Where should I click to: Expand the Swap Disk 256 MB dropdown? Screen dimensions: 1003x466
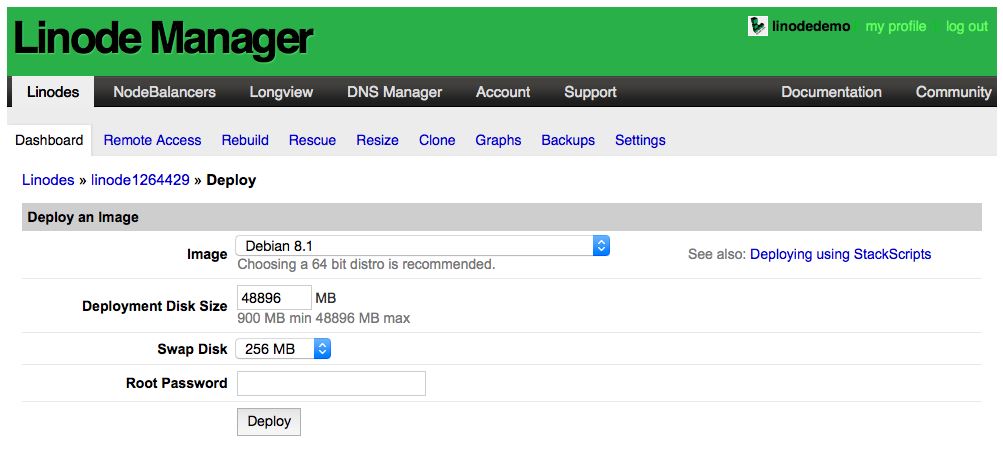(x=283, y=349)
